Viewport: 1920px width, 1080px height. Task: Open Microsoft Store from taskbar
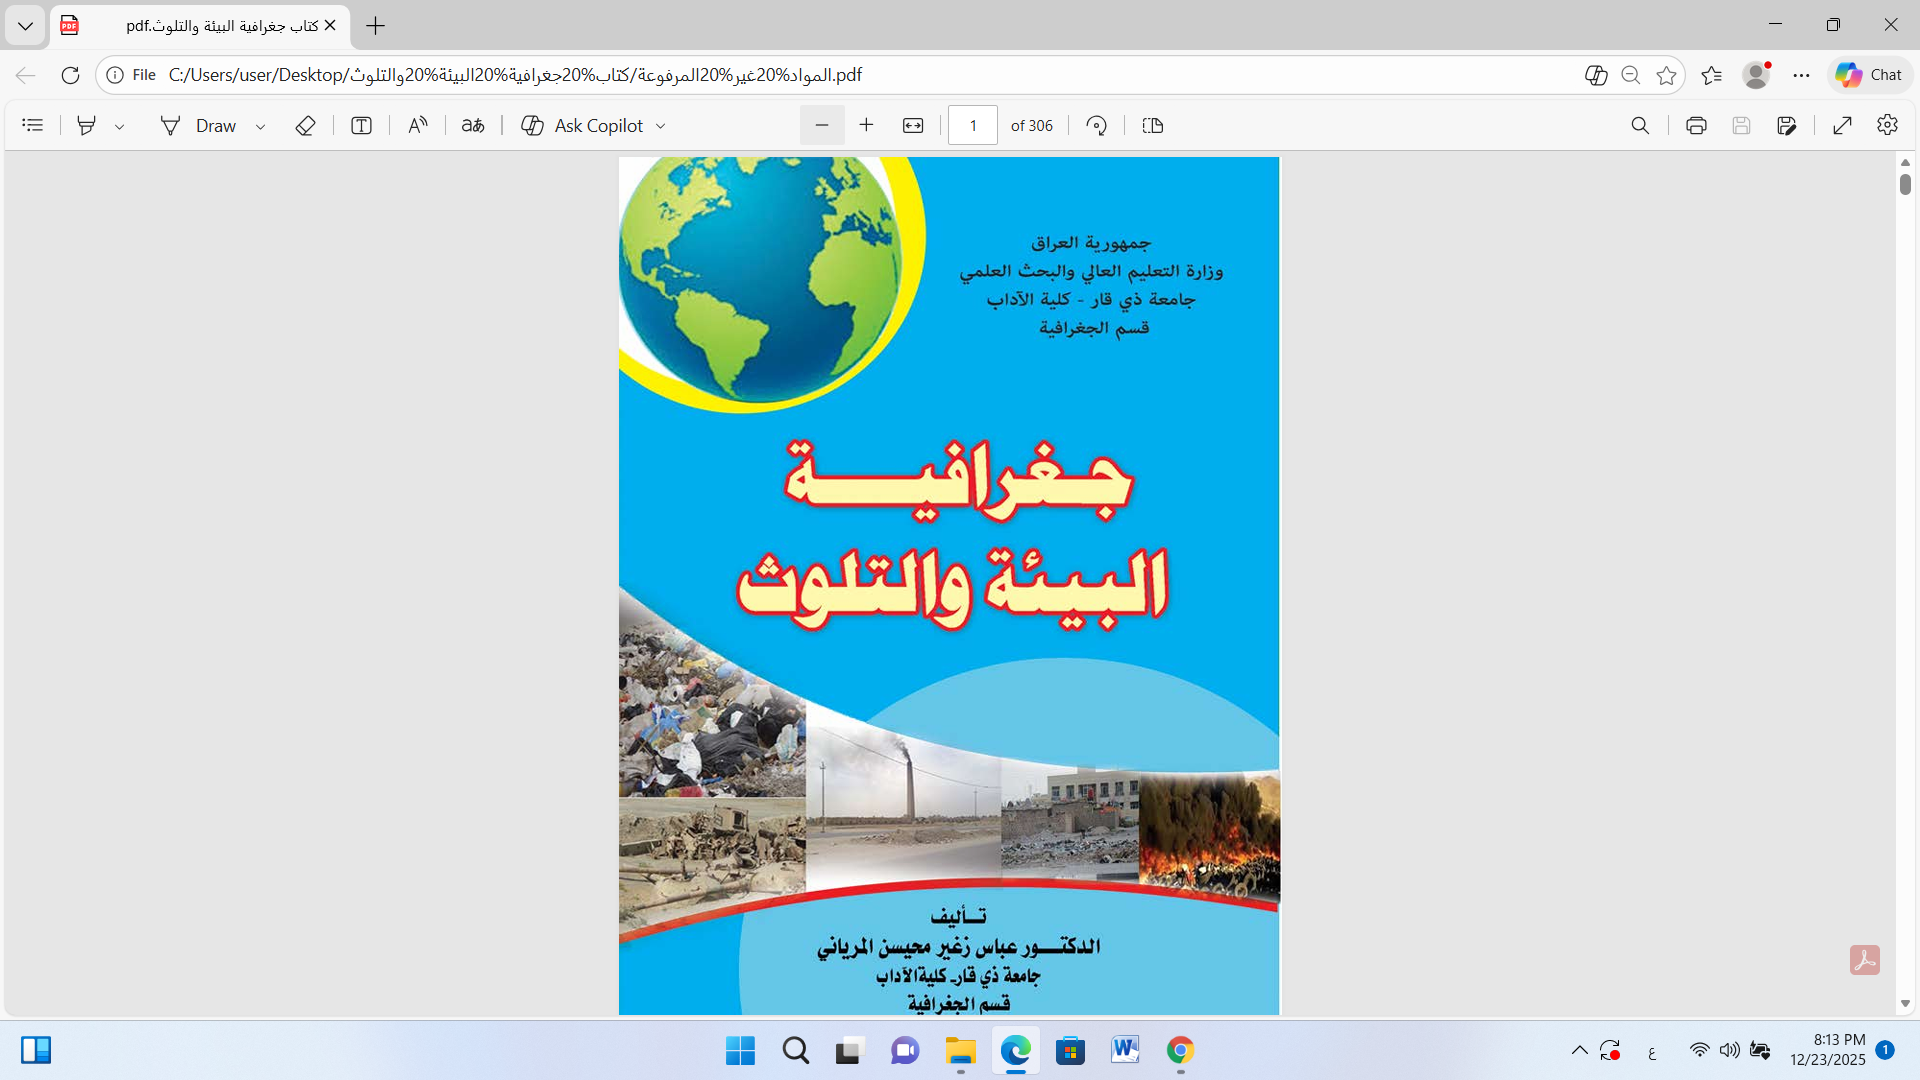coord(1070,1051)
